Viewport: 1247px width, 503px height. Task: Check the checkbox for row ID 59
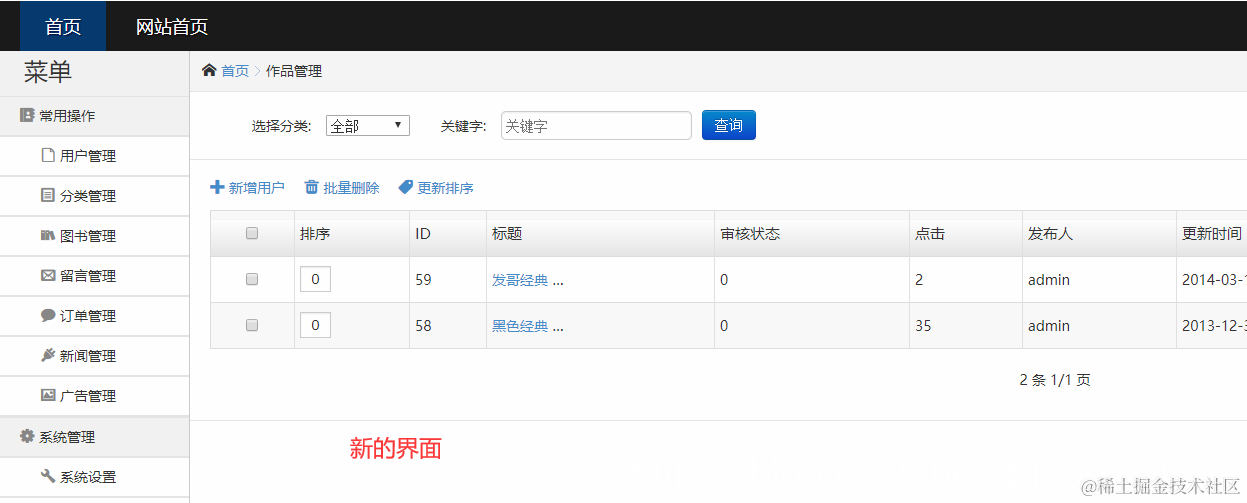(x=252, y=279)
